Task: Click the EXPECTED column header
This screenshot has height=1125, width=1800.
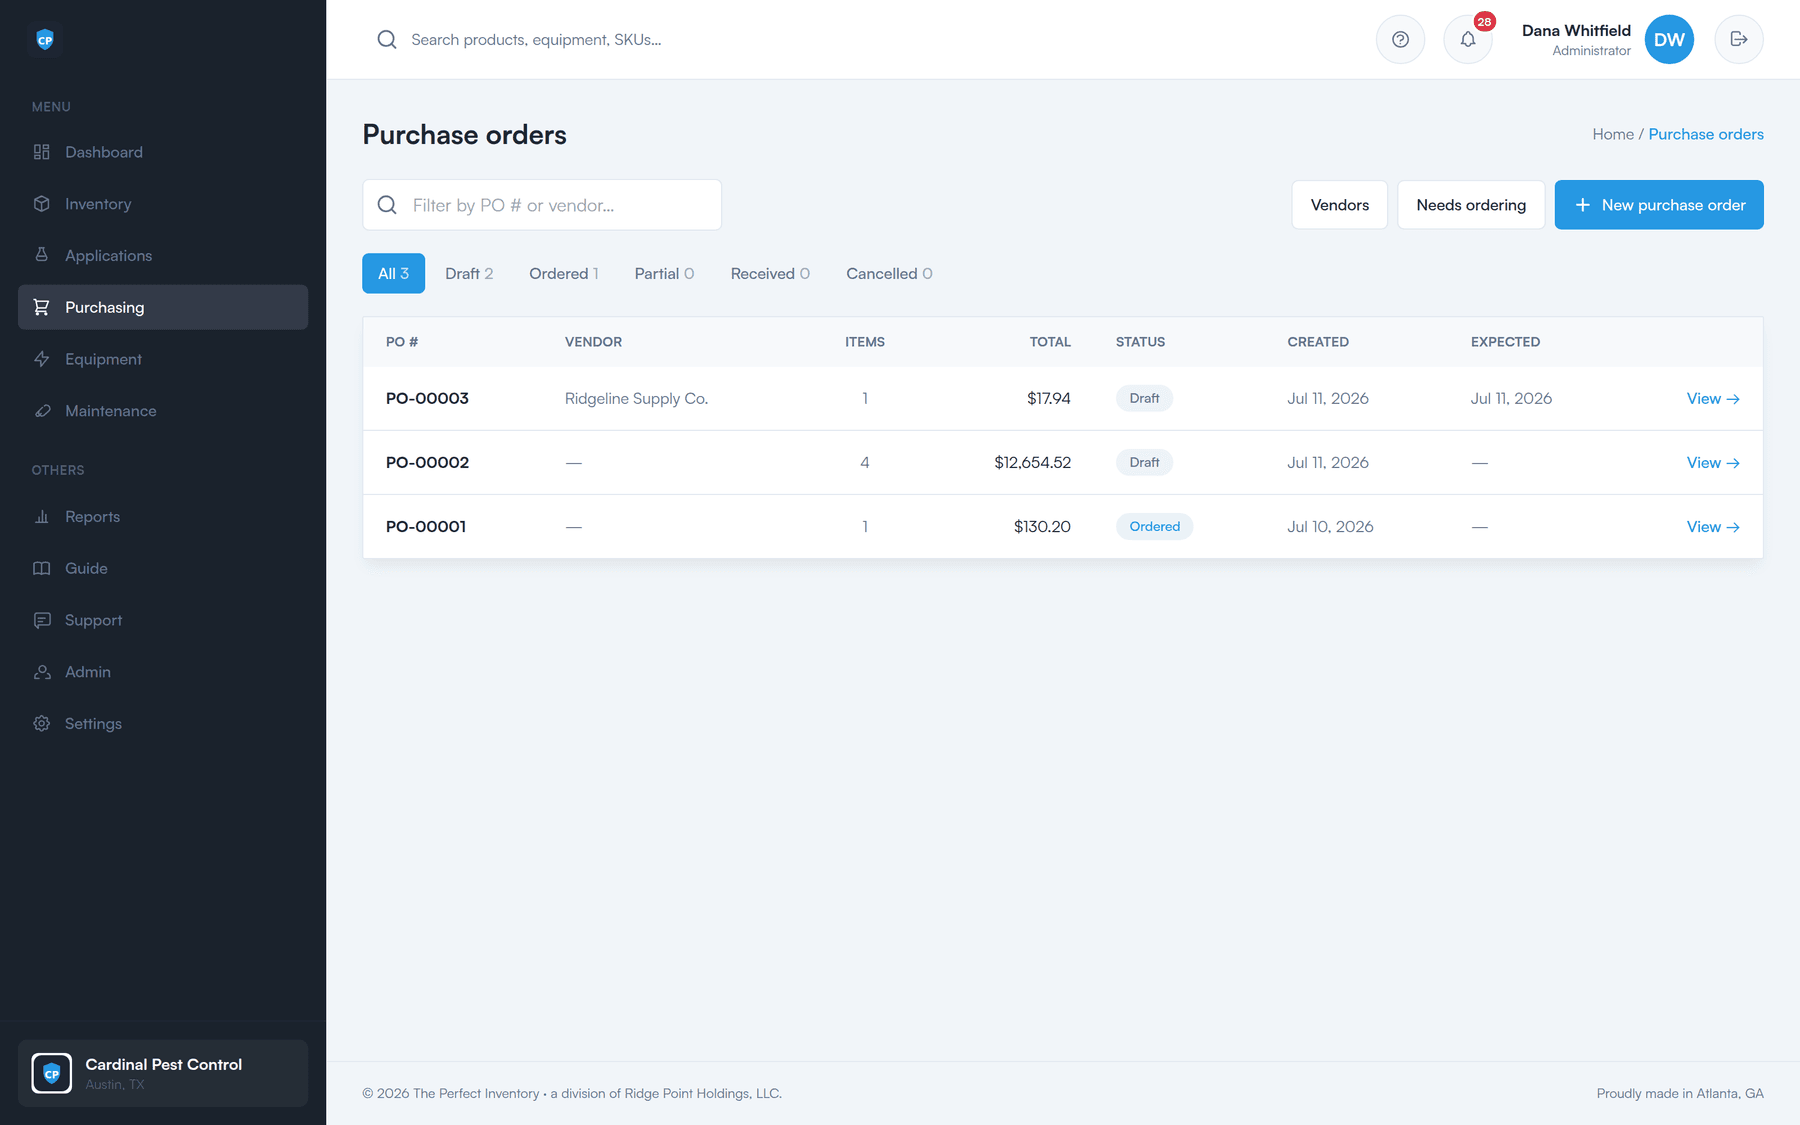Action: [x=1505, y=342]
